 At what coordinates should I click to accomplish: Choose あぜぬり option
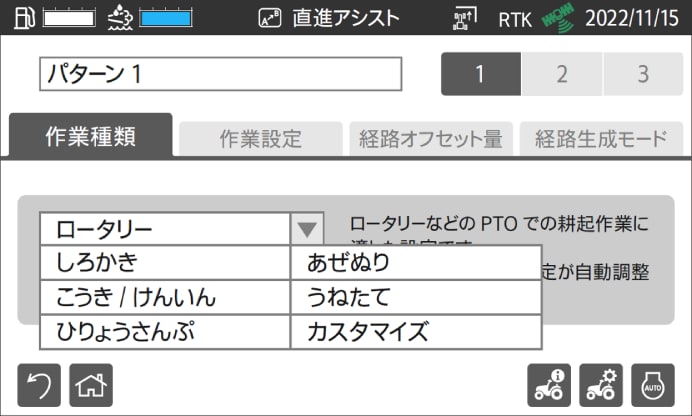tap(416, 262)
